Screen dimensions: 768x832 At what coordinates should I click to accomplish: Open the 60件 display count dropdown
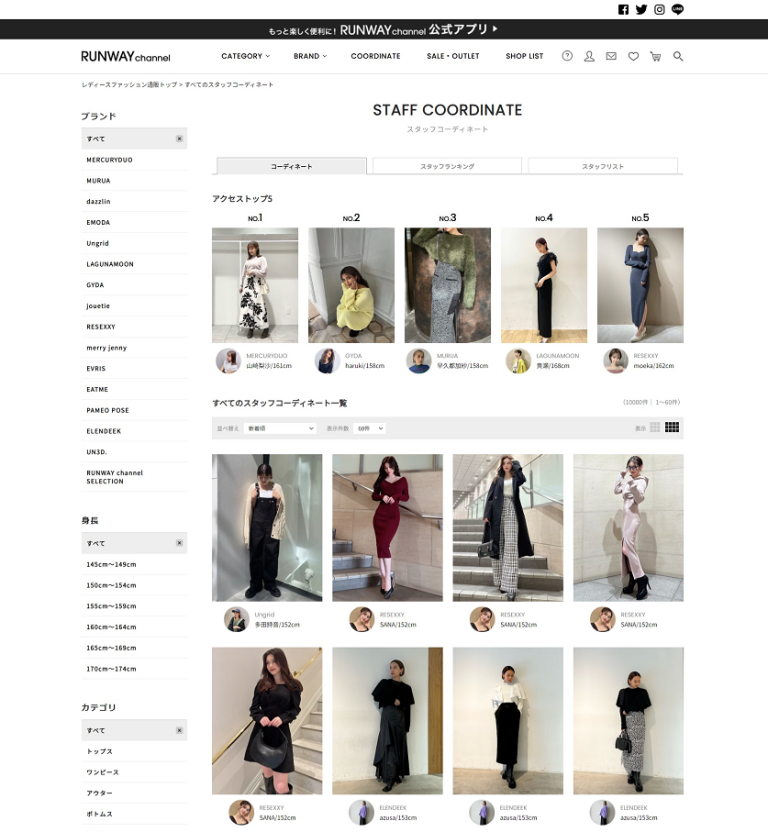pyautogui.click(x=370, y=428)
